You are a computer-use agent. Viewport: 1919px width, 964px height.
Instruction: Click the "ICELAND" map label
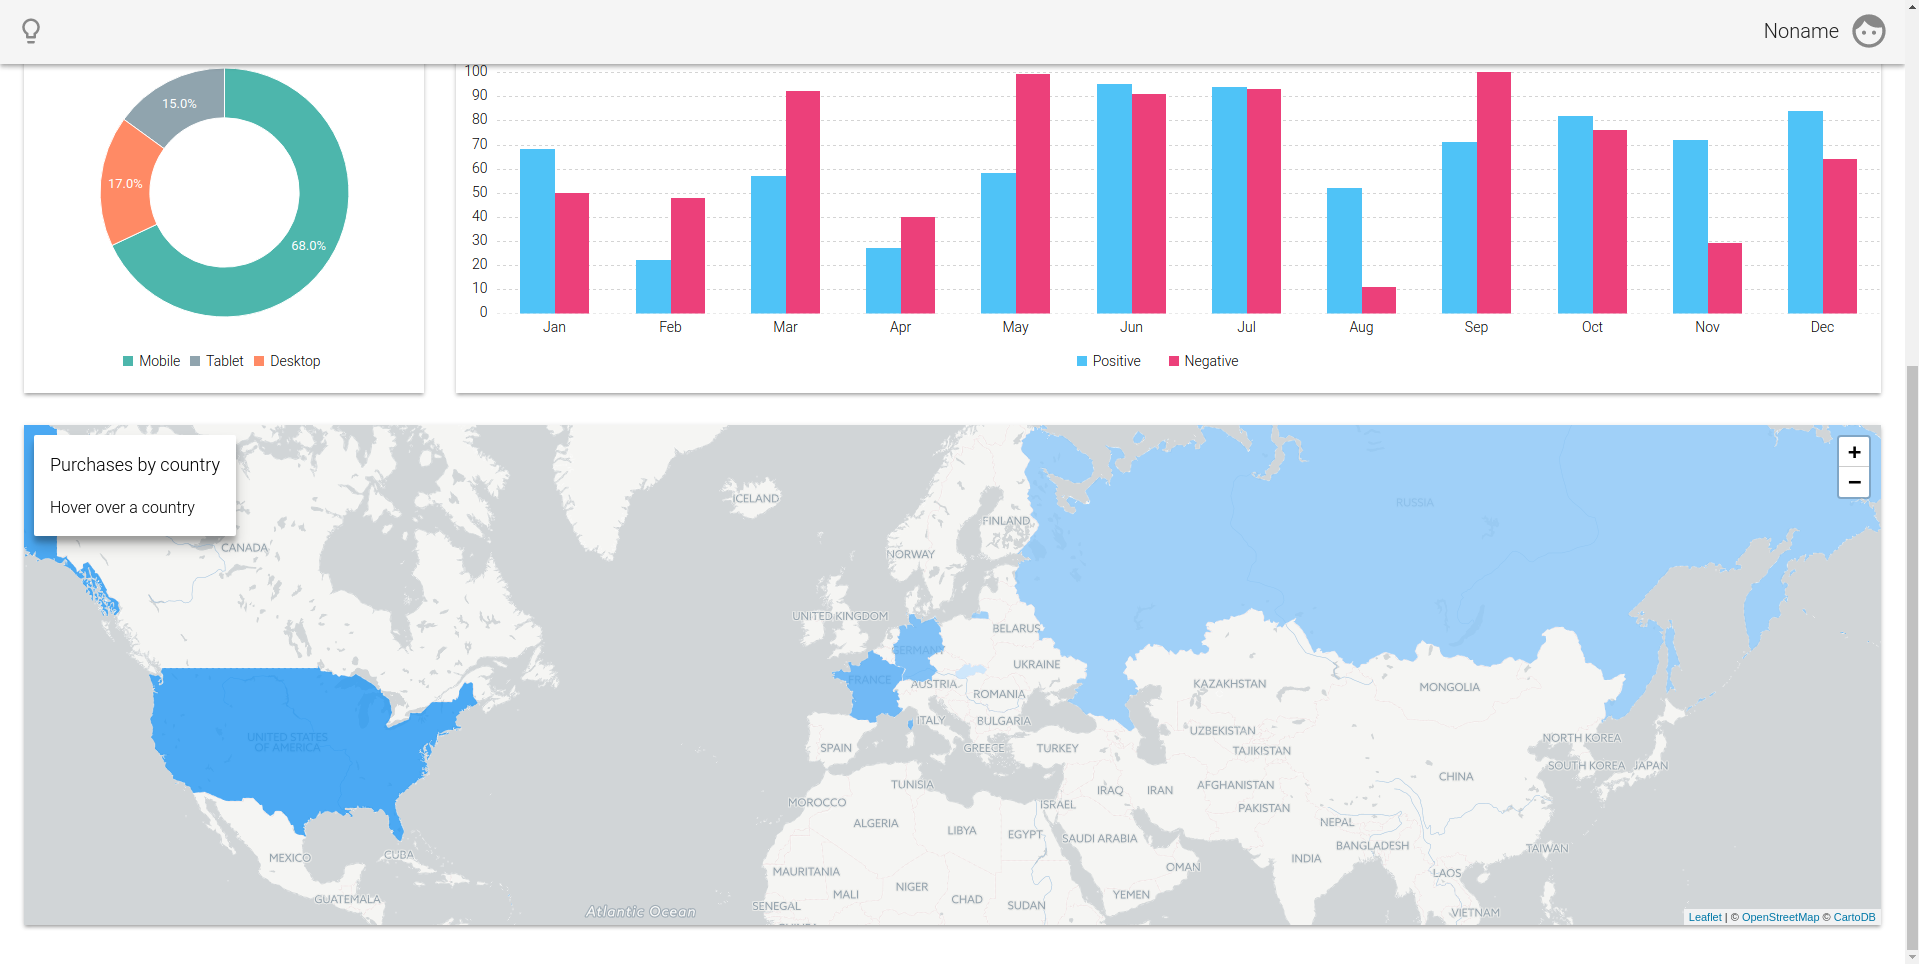tap(756, 499)
